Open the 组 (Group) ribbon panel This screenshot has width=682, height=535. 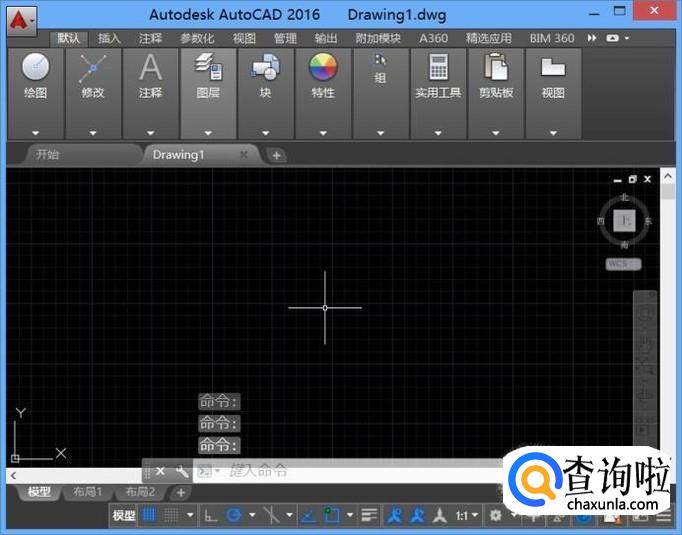381,93
